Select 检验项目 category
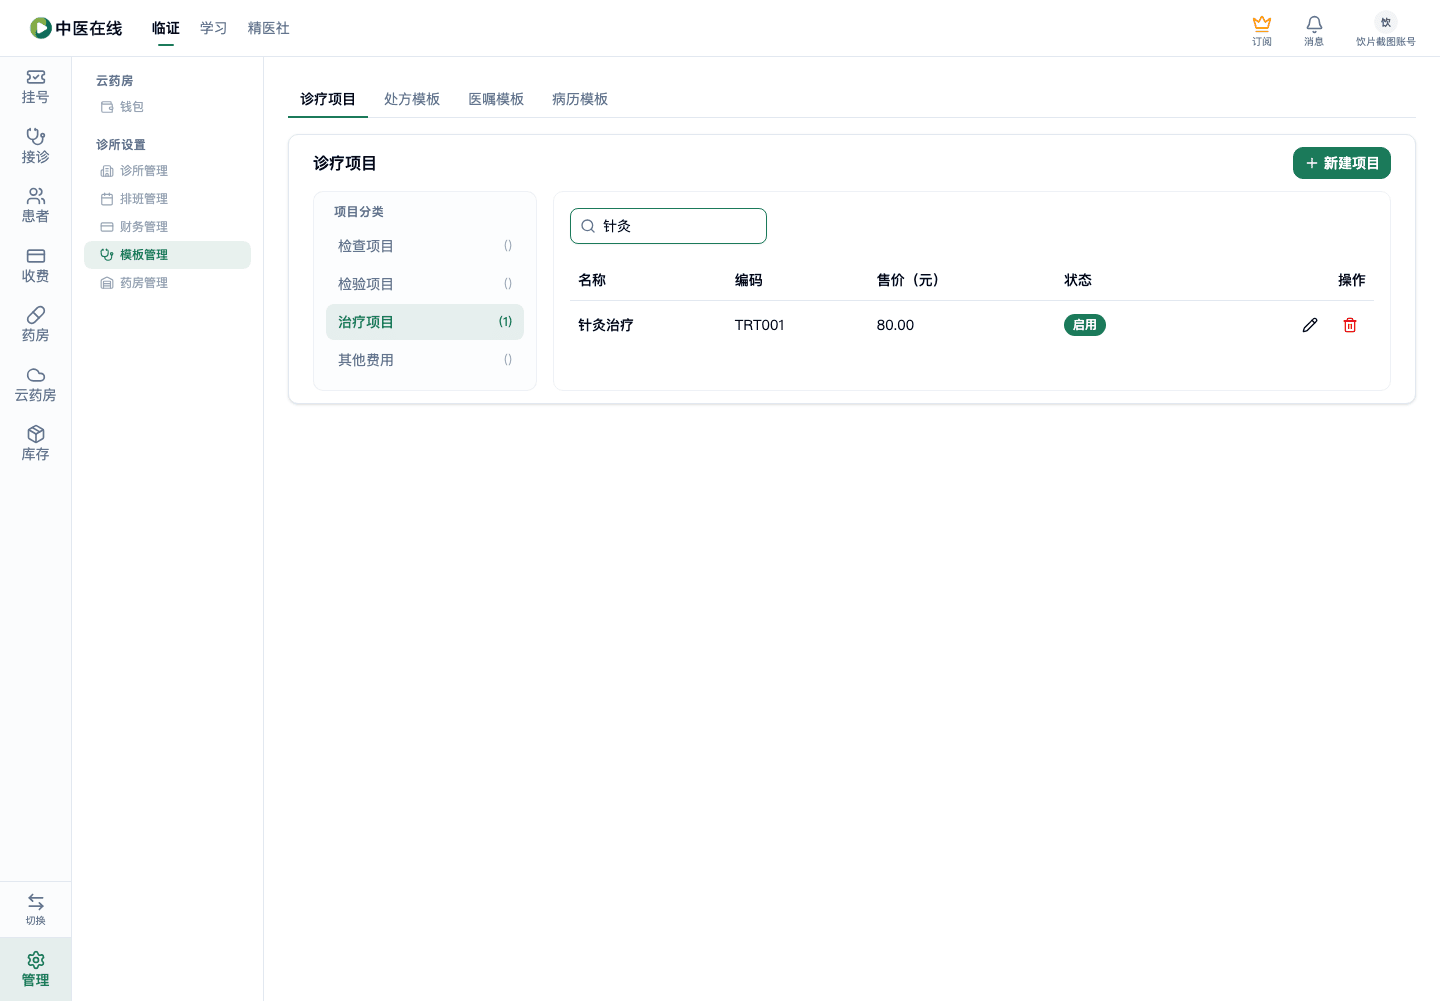Viewport: 1440px width, 1001px height. (x=425, y=284)
